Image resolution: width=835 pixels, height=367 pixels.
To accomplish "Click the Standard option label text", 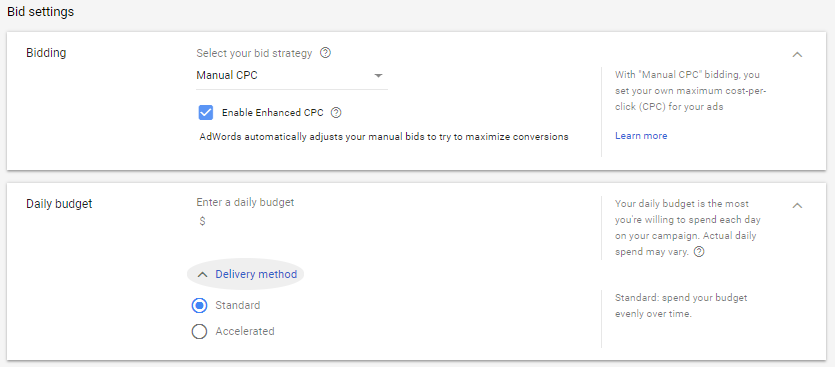I will (238, 305).
